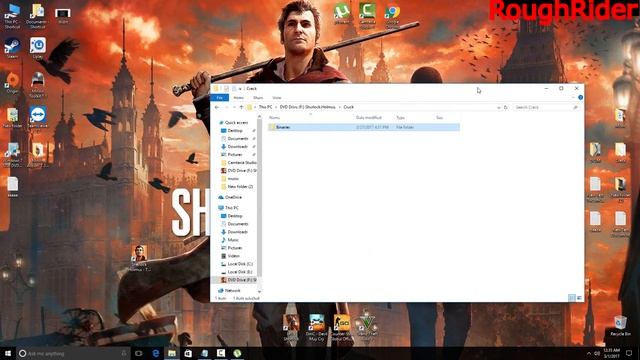Click the Explorer Forward arrow
Image resolution: width=640 pixels, height=360 pixels.
pyautogui.click(x=226, y=107)
